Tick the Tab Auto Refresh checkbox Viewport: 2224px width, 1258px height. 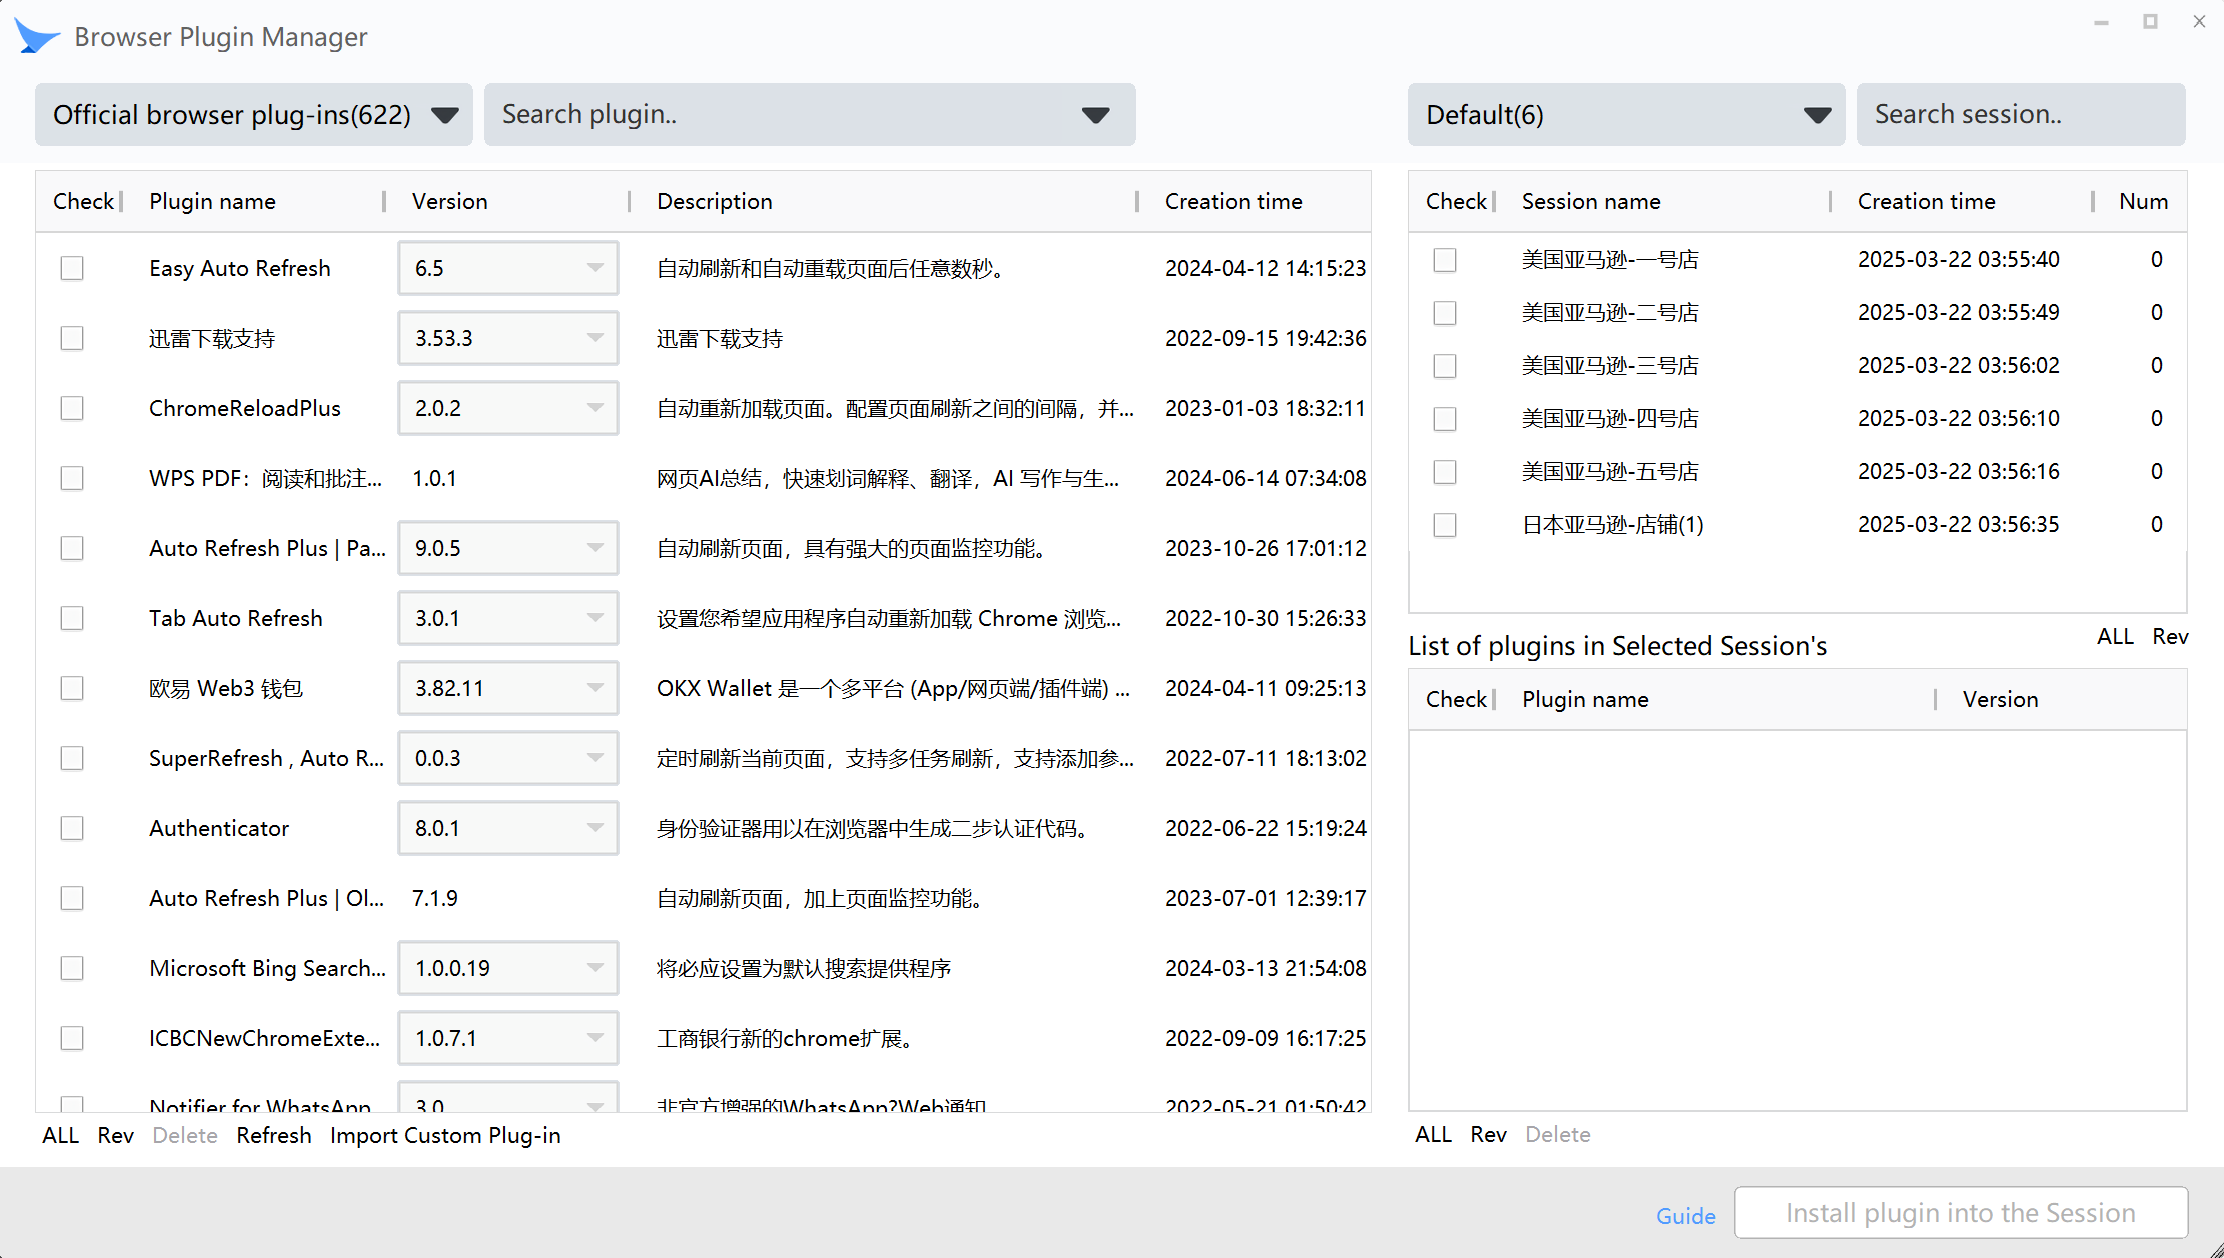tap(72, 618)
